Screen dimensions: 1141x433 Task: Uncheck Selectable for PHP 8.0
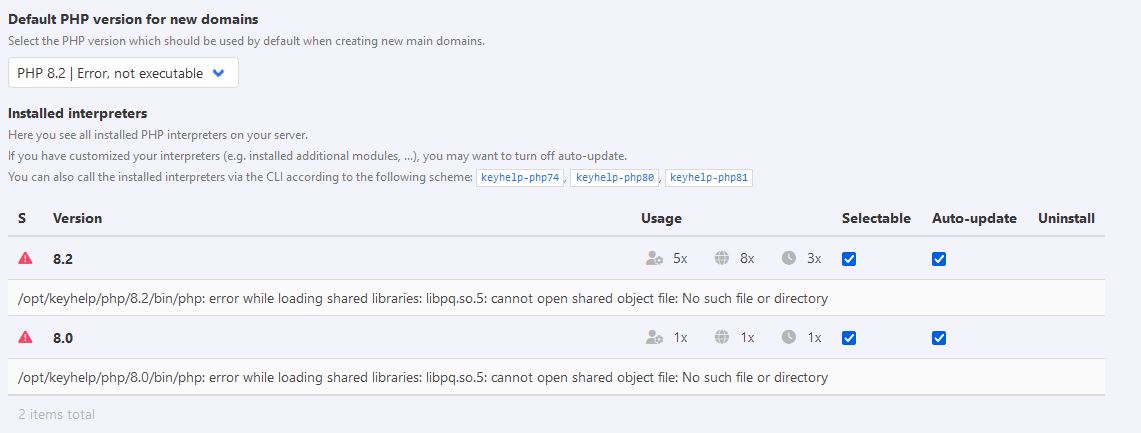[849, 338]
